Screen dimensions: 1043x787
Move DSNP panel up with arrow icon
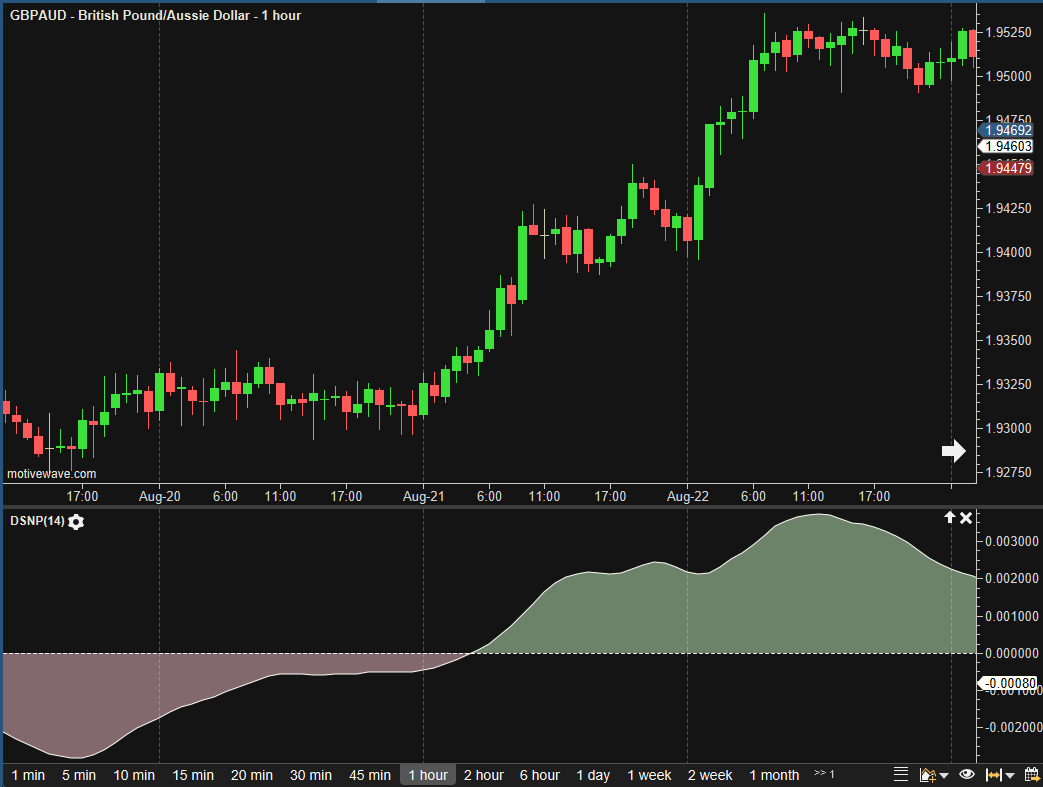949,517
